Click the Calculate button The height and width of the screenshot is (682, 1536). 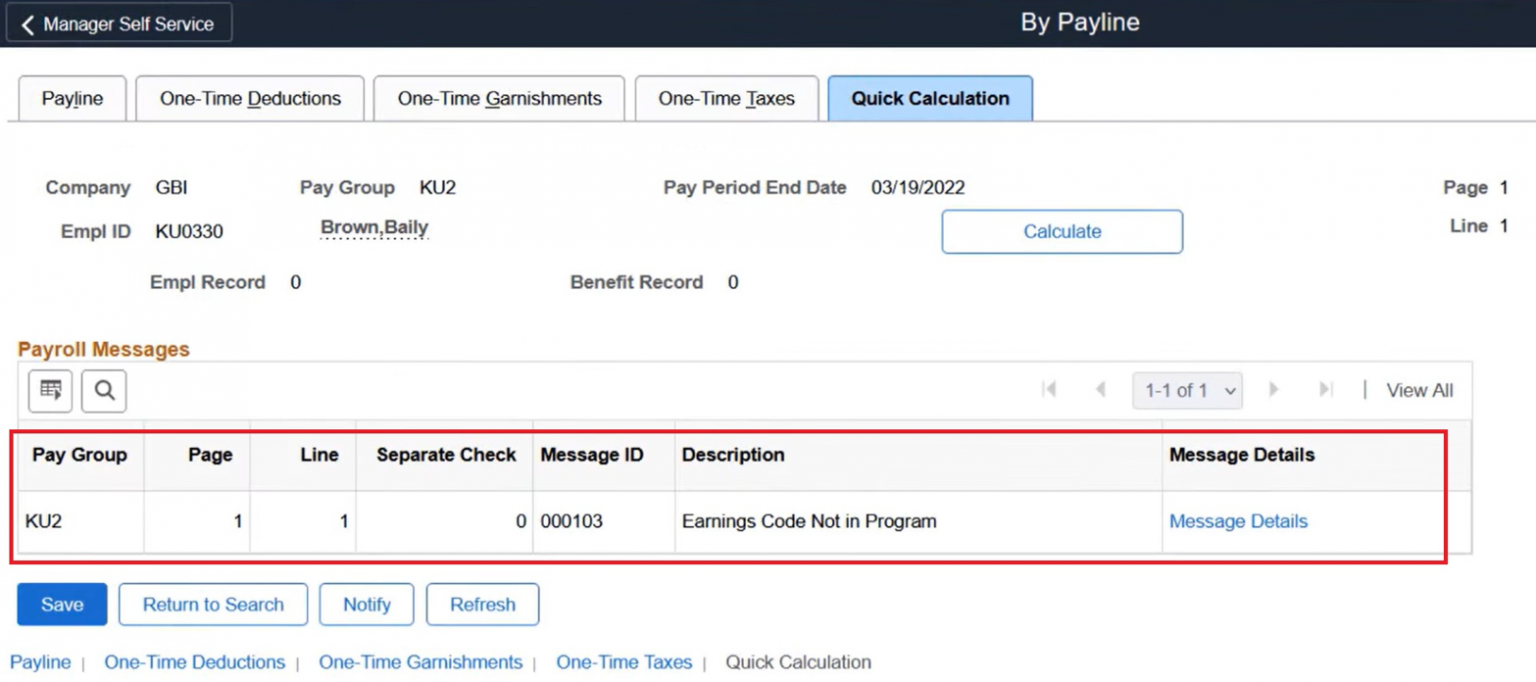tap(1062, 231)
